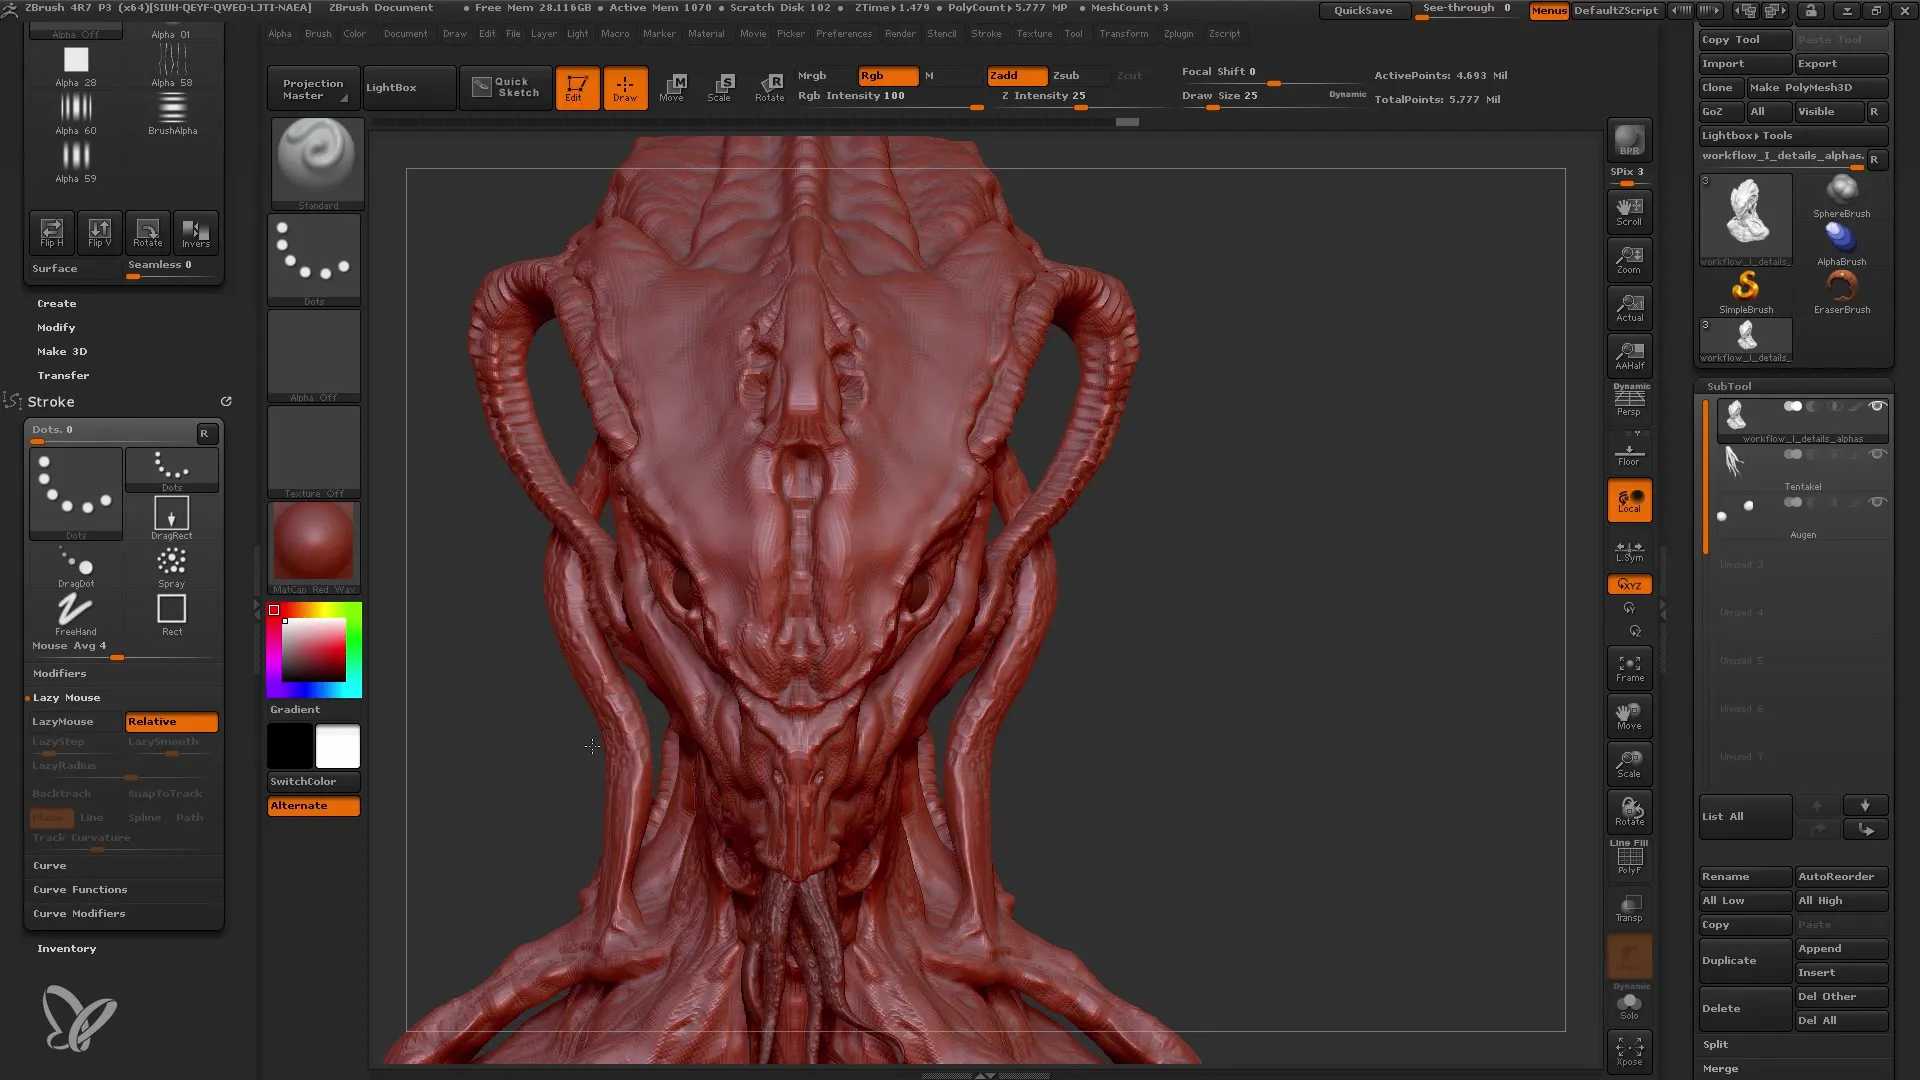The width and height of the screenshot is (1920, 1080).
Task: Open the Texture menu item
Action: [1034, 33]
